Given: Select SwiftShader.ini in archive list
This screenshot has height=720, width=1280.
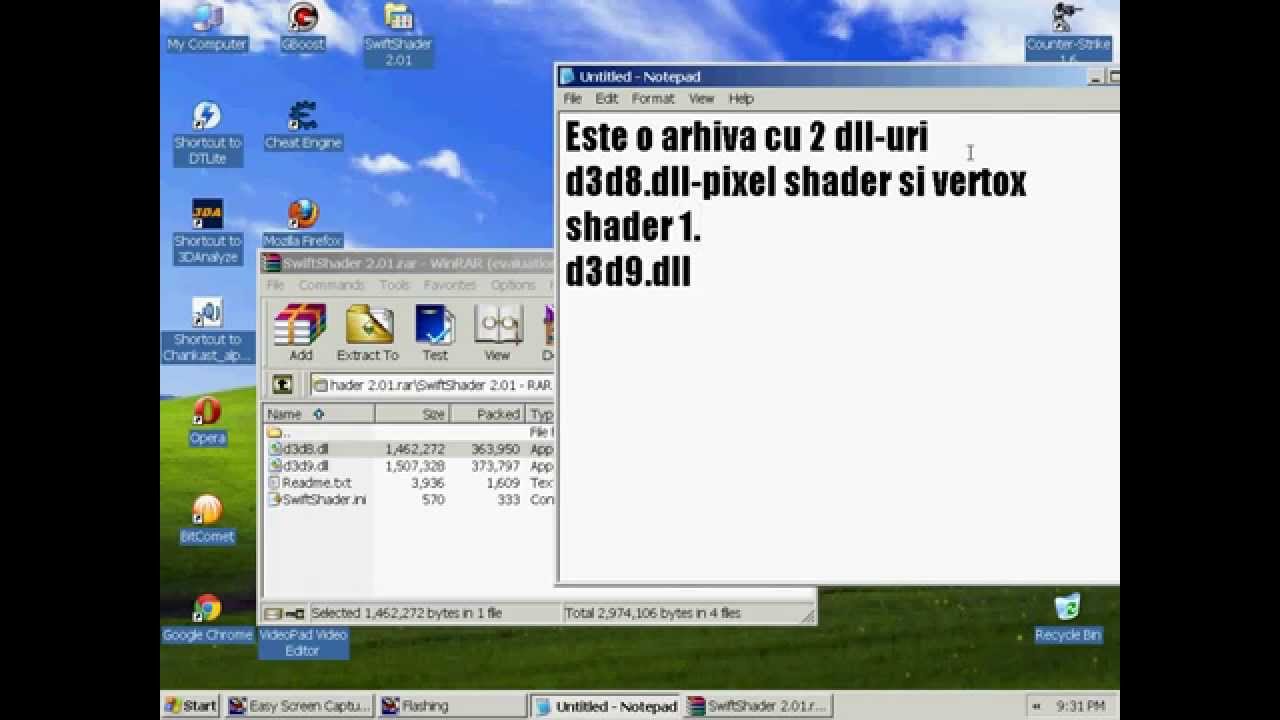Looking at the screenshot, I should pyautogui.click(x=409, y=499).
